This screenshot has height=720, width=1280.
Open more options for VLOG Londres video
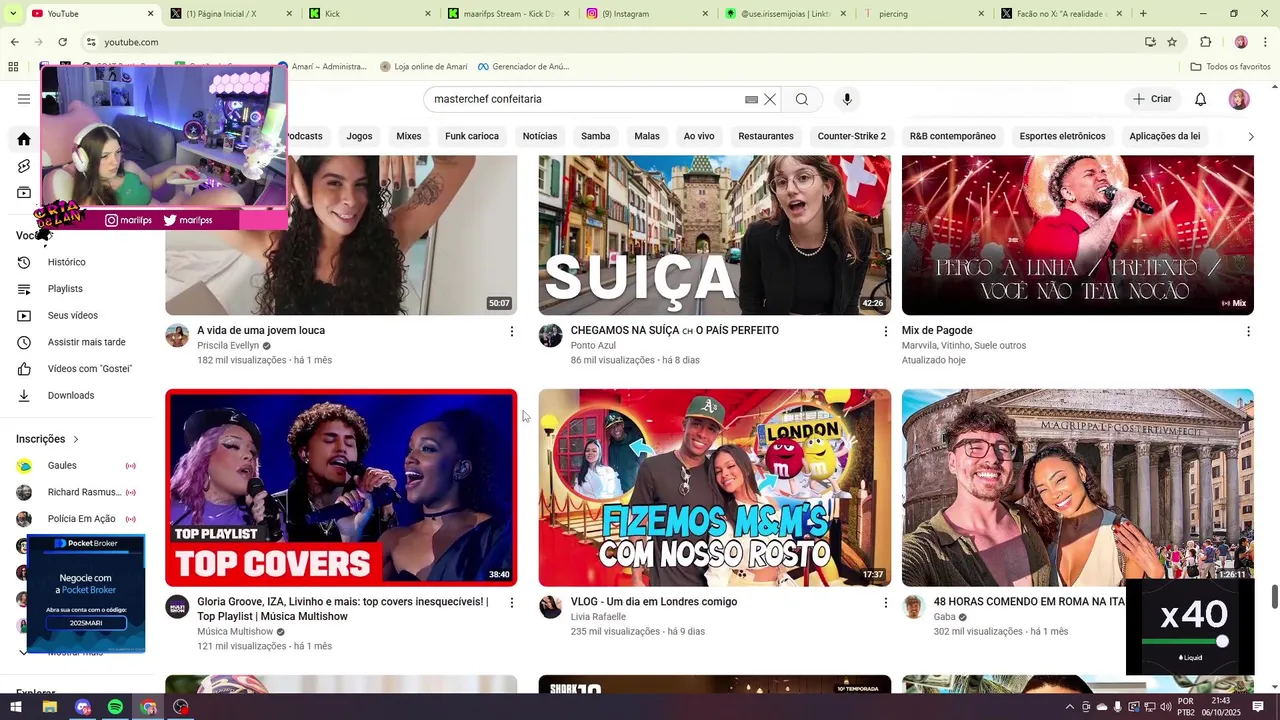[885, 603]
